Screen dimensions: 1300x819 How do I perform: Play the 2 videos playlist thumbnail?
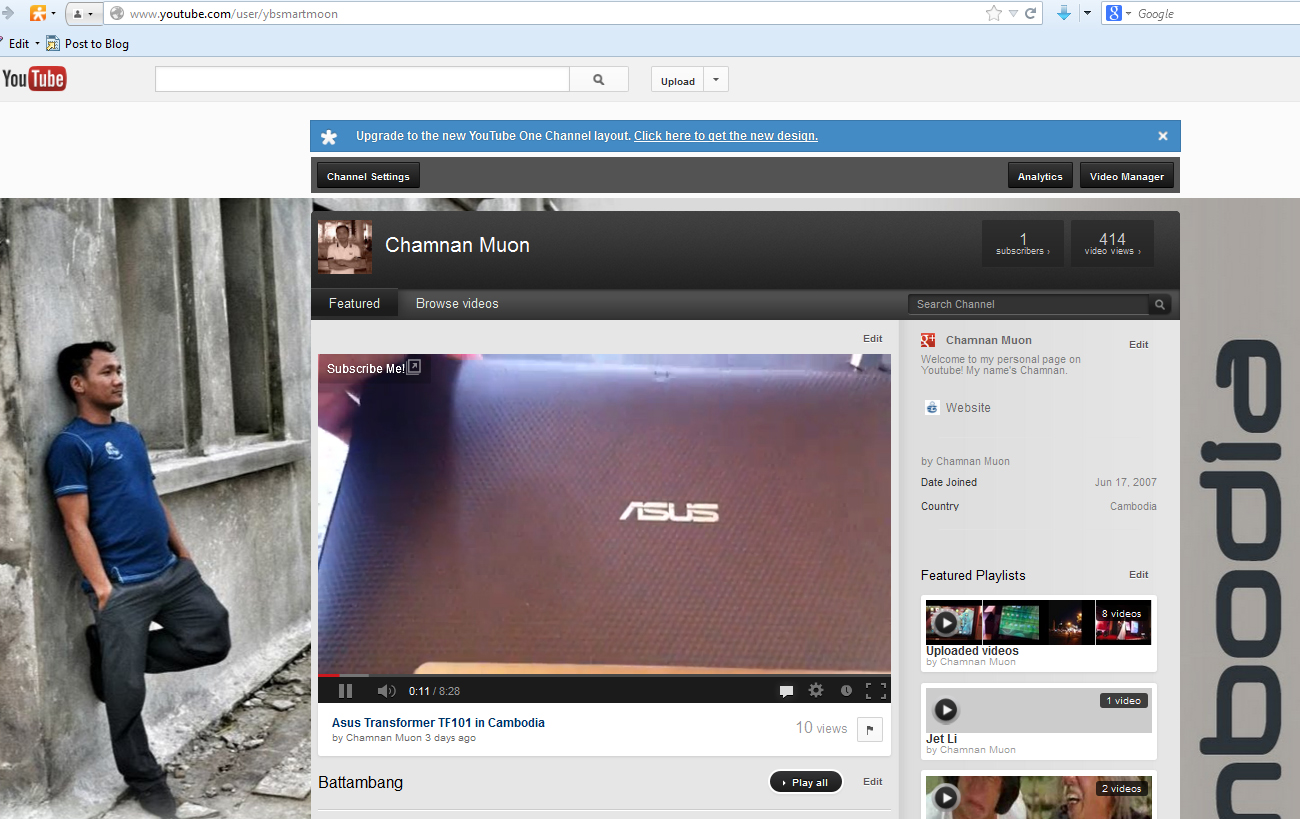1038,797
